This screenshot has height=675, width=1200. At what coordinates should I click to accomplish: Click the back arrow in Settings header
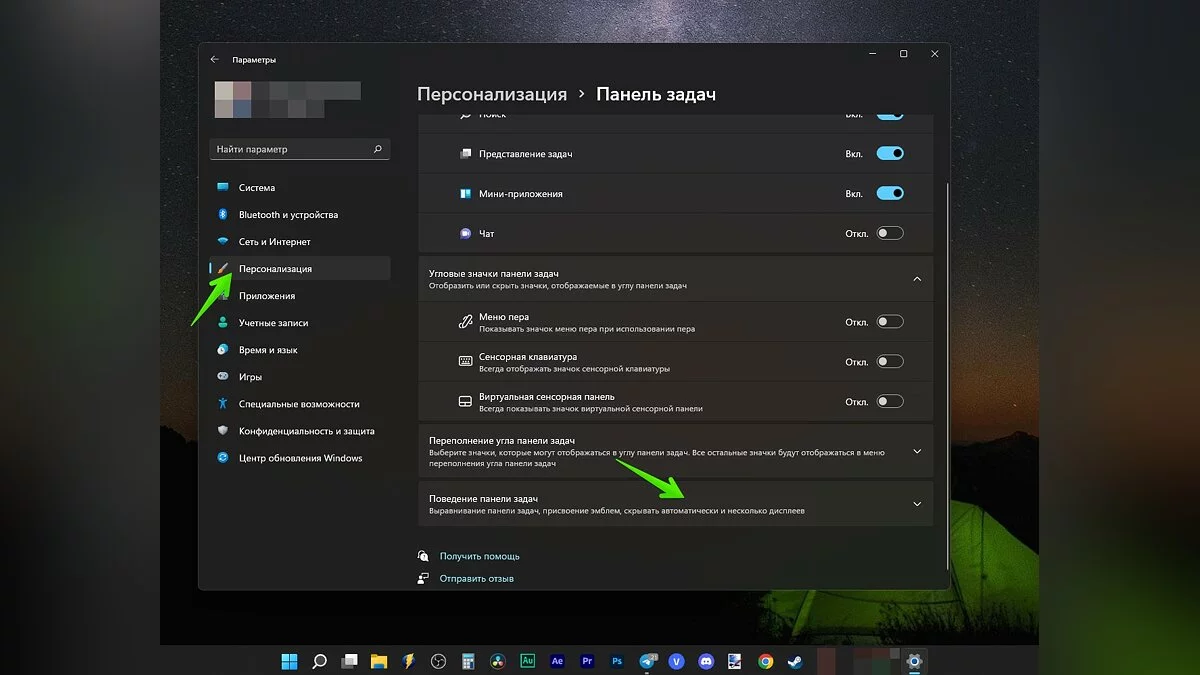click(214, 60)
